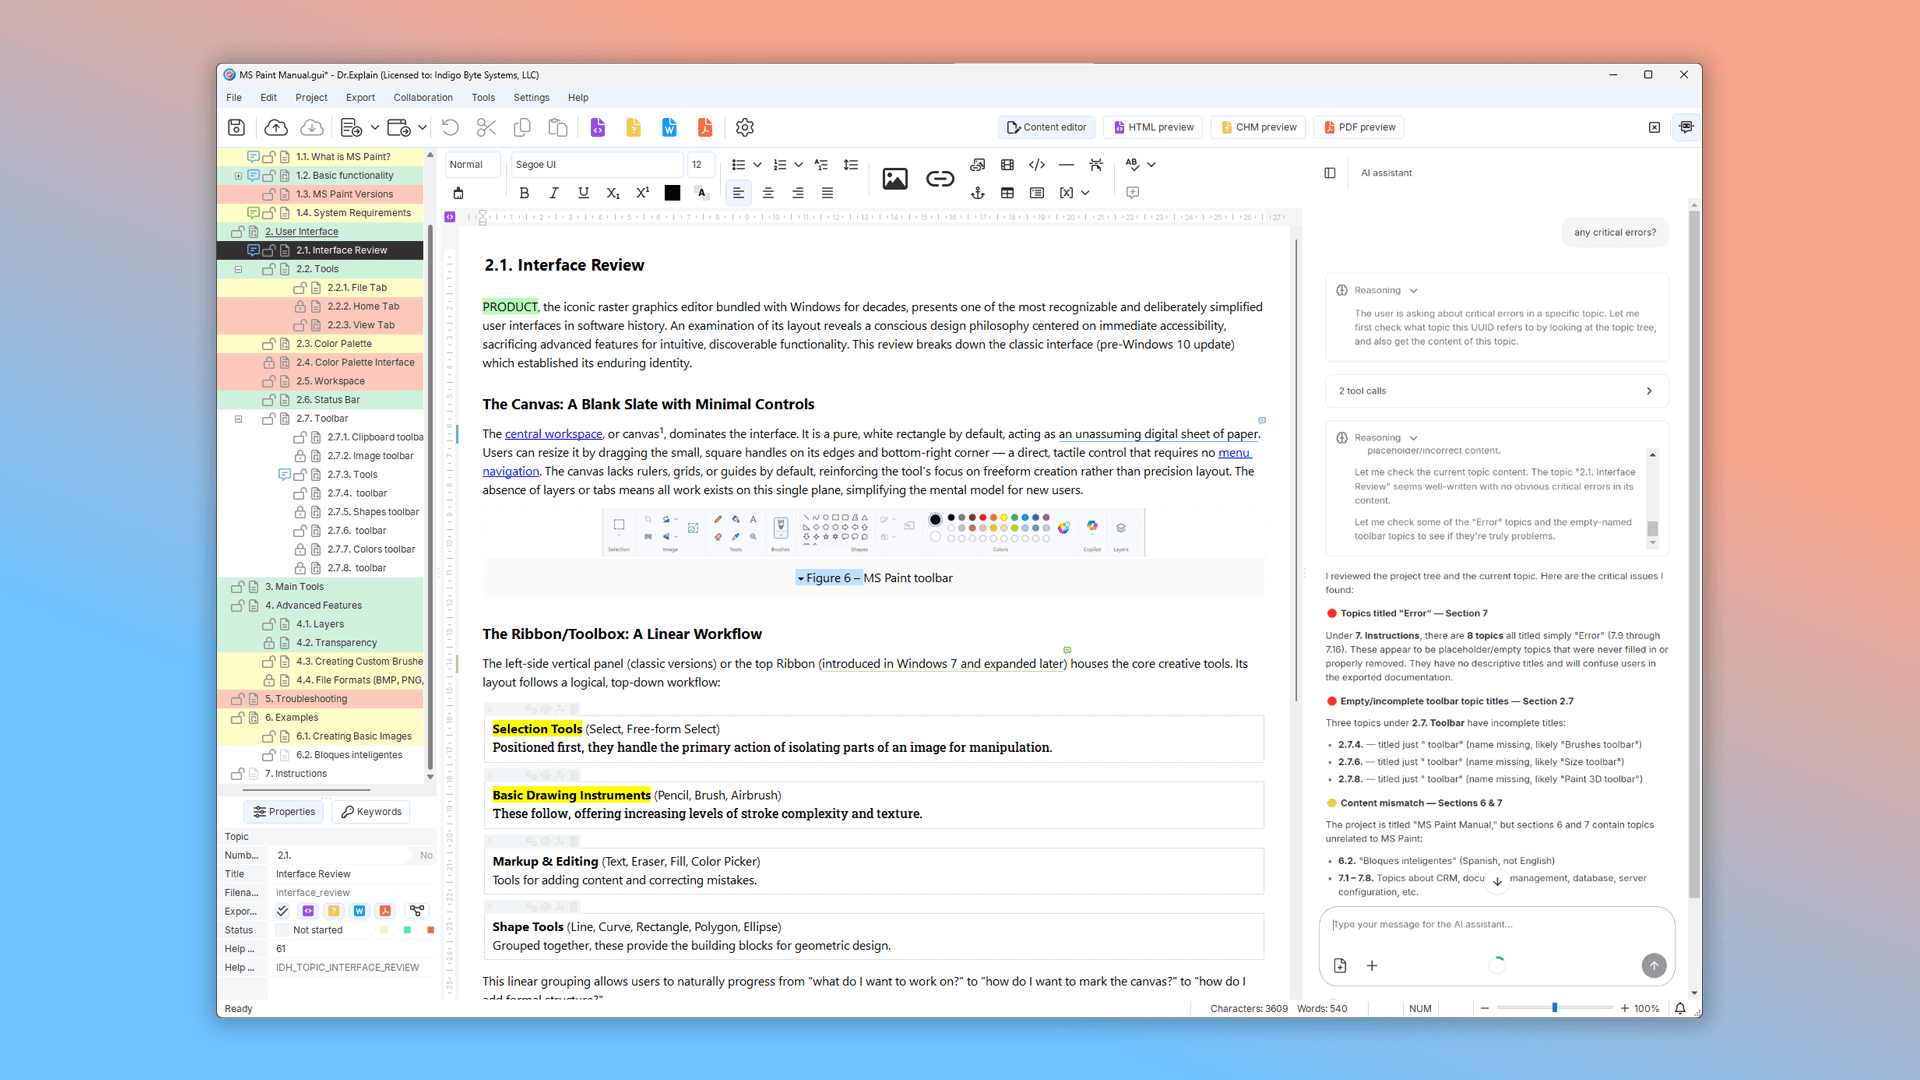Click the Properties panel button
This screenshot has width=1920, height=1080.
[x=284, y=812]
